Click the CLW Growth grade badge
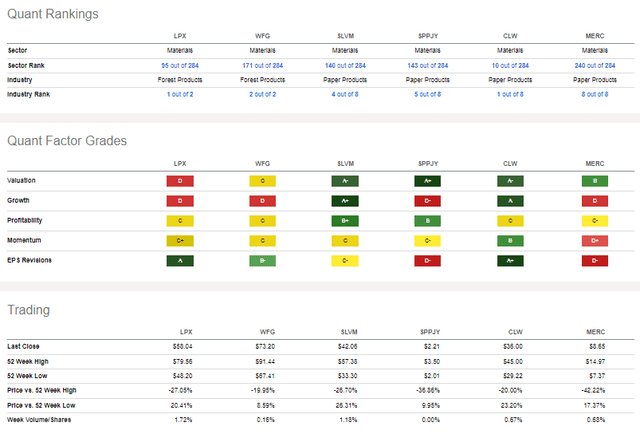Image resolution: width=640 pixels, height=438 pixels. (x=510, y=201)
